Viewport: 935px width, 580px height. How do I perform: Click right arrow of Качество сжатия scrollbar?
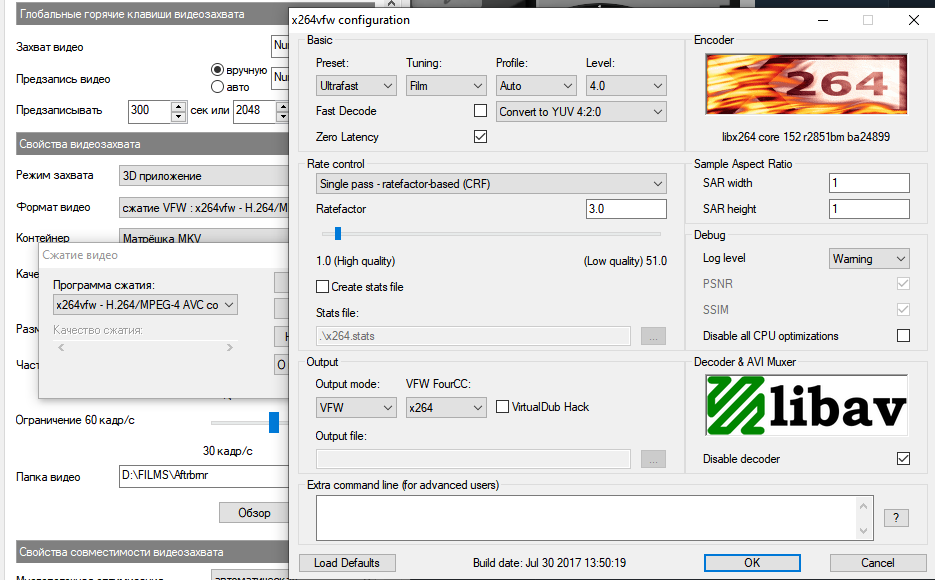tap(230, 348)
